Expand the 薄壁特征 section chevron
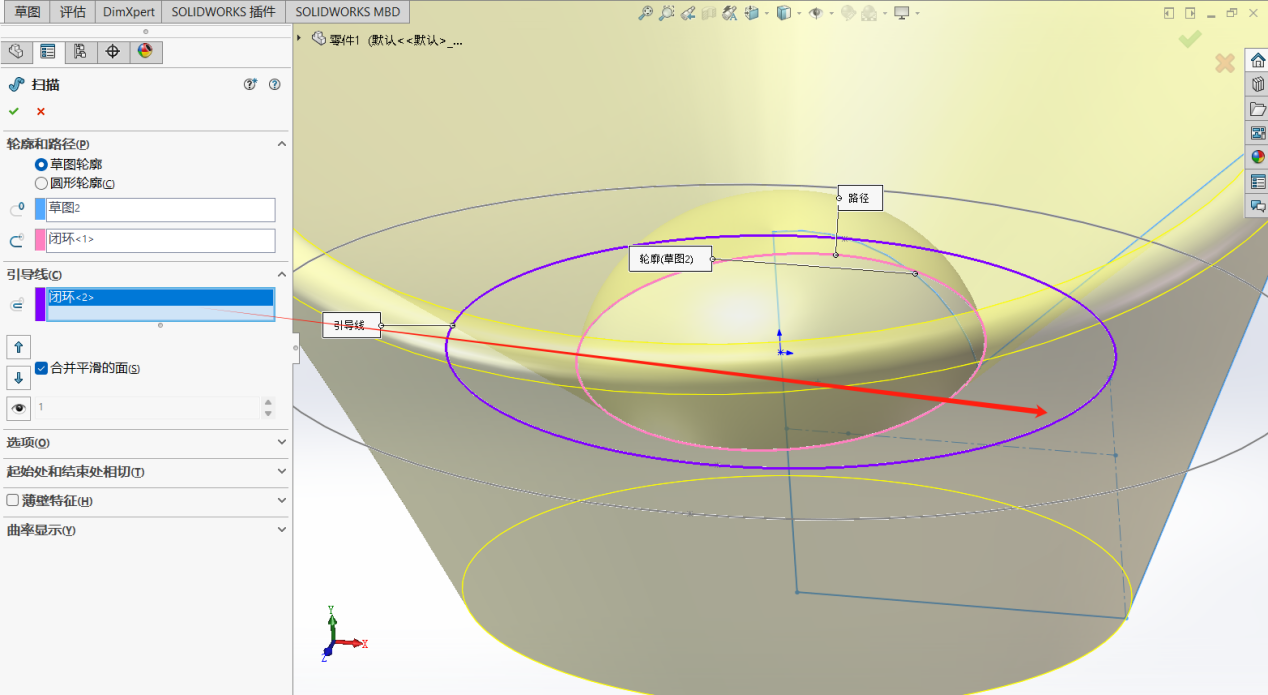1268x695 pixels. 282,500
